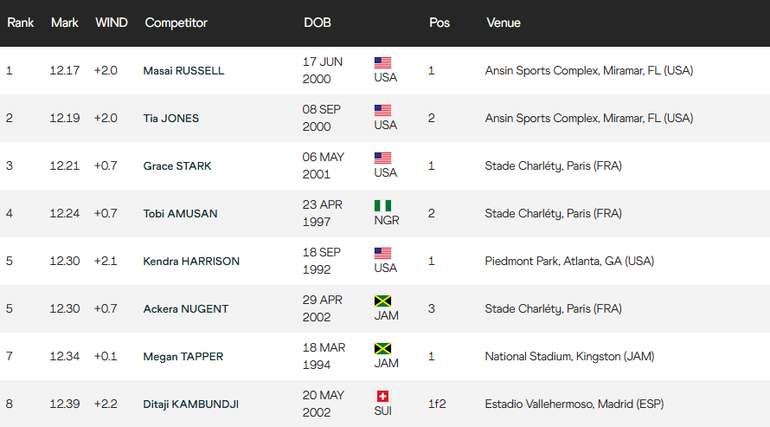Sort by the Rank column header
Viewport: 770px width, 427px height.
pyautogui.click(x=20, y=22)
